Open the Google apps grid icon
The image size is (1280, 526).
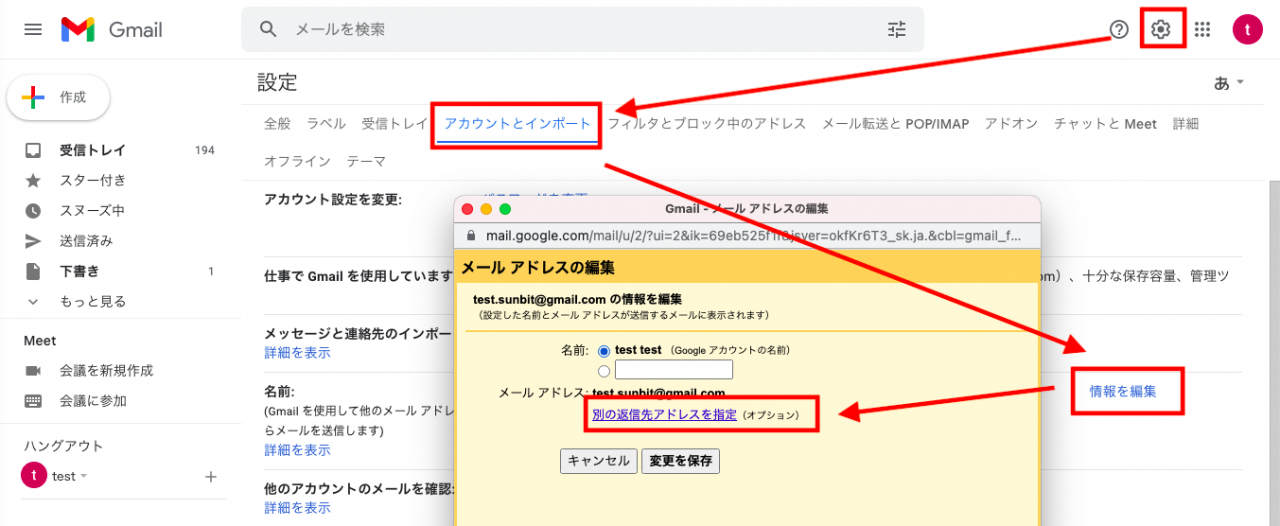tap(1203, 30)
